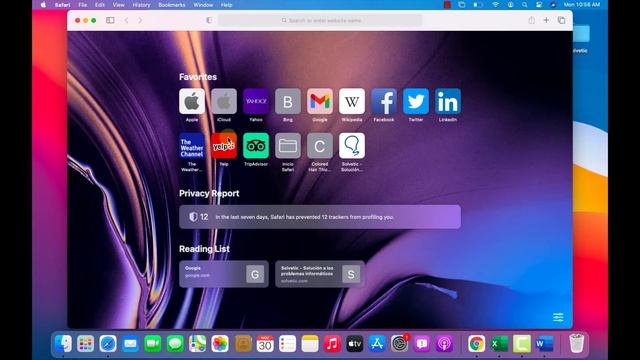Open The Weather Channel favorite
Screen dimensions: 640x360
192,146
